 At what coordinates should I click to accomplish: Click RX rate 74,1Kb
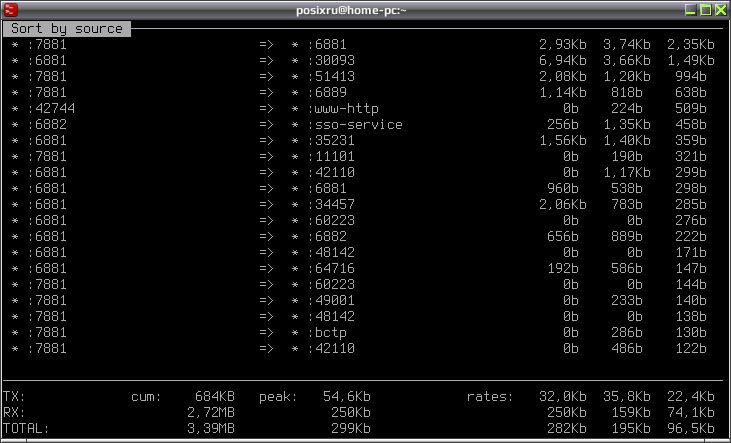pyautogui.click(x=690, y=413)
